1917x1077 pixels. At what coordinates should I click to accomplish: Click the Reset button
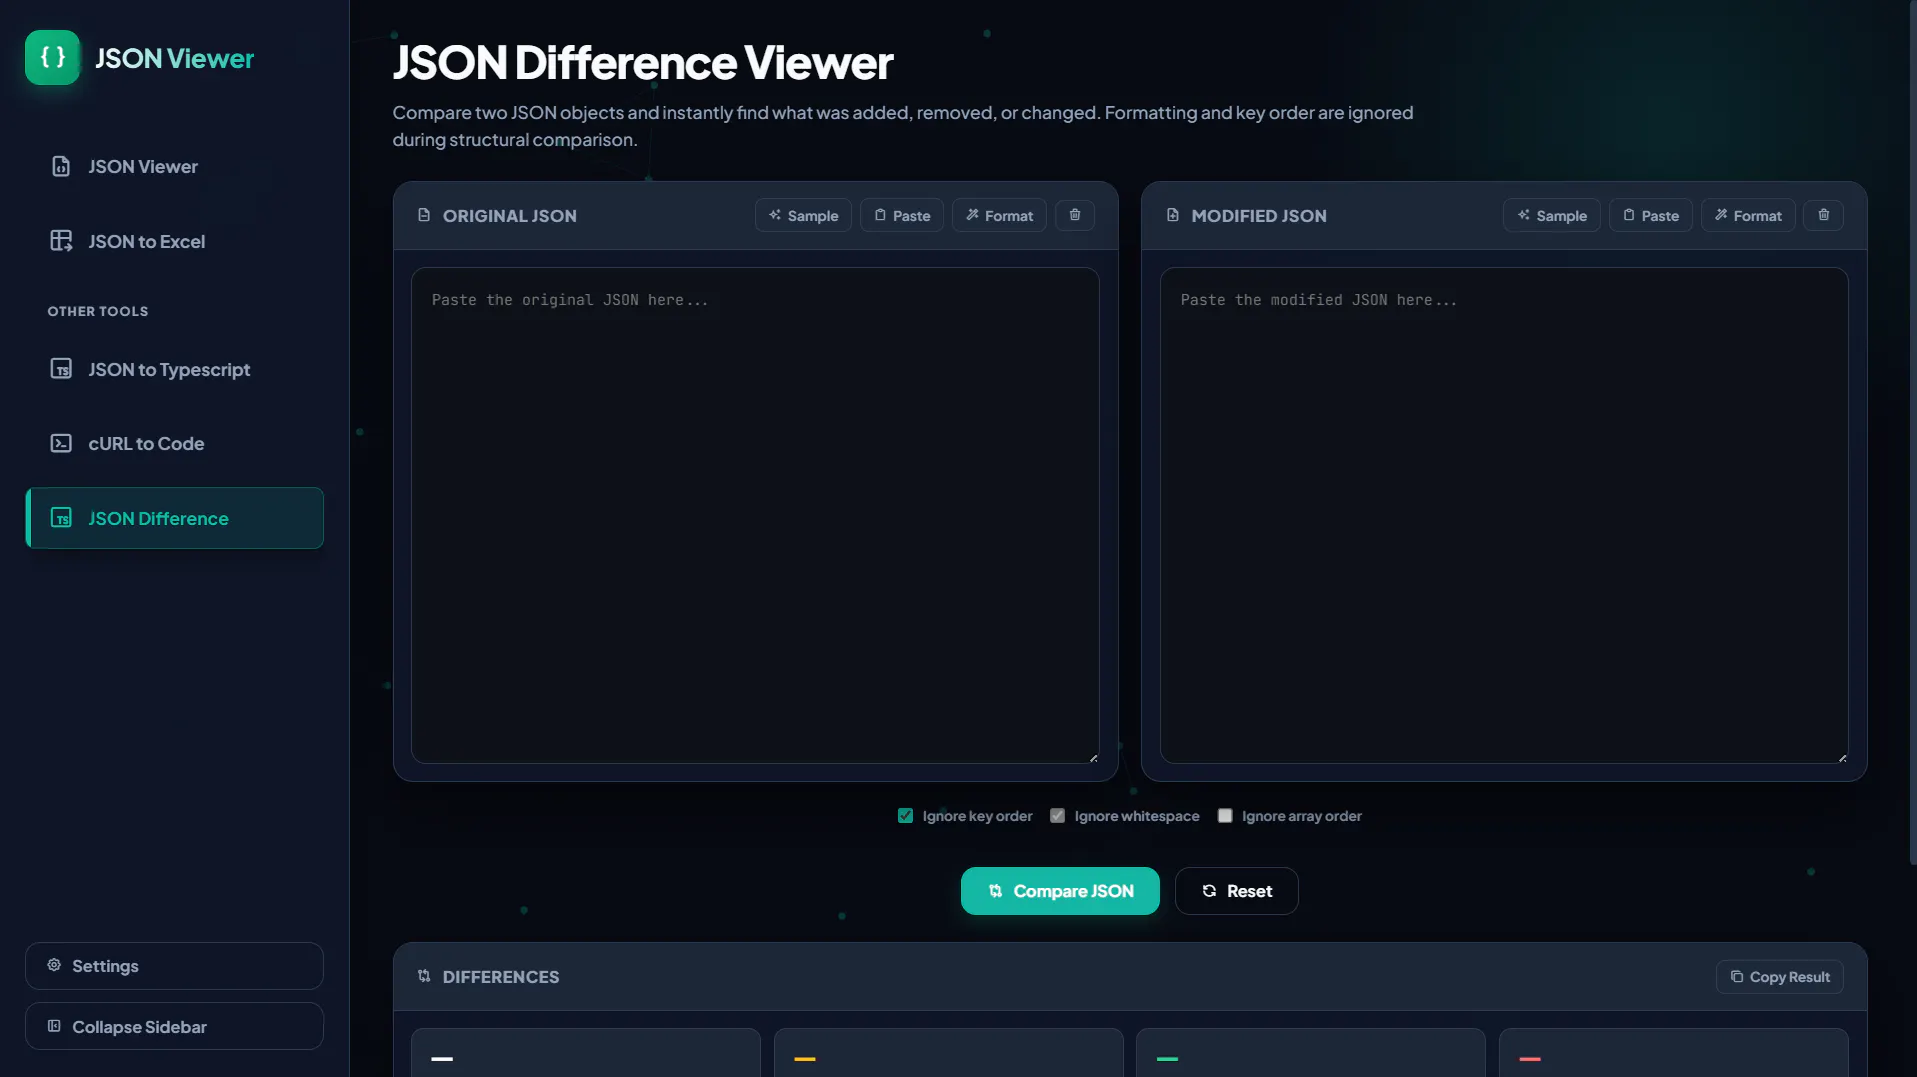[x=1236, y=891]
